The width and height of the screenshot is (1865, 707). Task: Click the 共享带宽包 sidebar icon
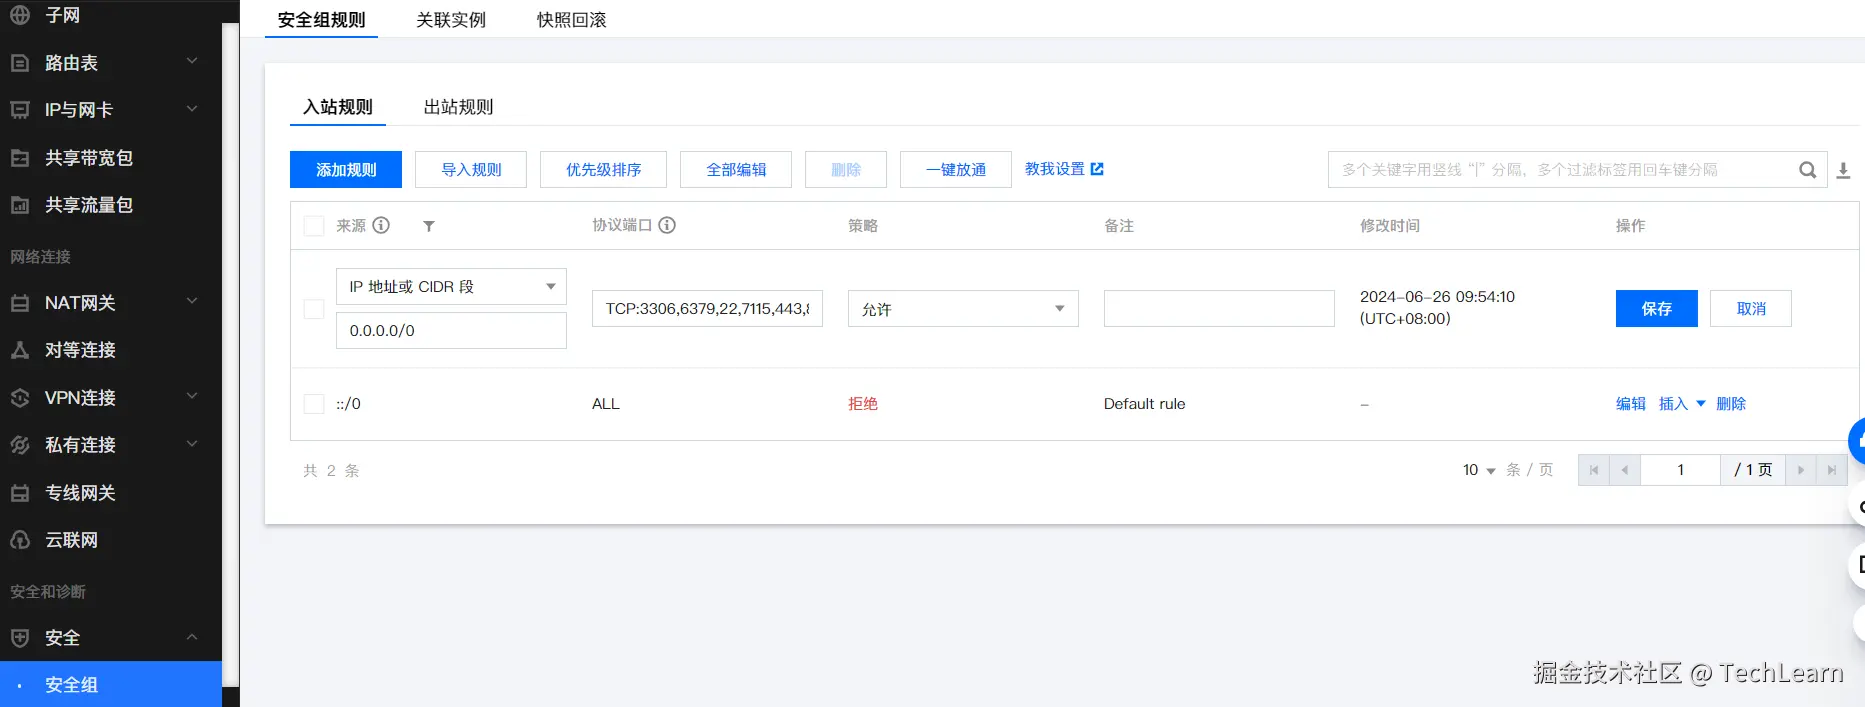click(x=20, y=158)
